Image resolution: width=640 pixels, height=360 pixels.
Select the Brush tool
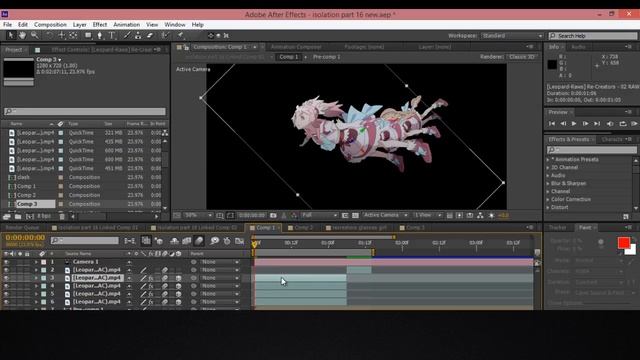127,36
